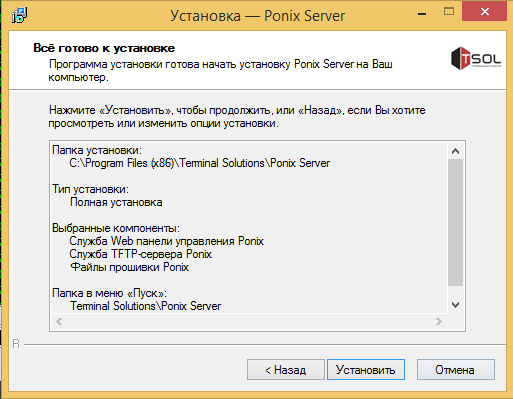Click the label 'Тип установки:'
The image size is (513, 399).
point(90,189)
